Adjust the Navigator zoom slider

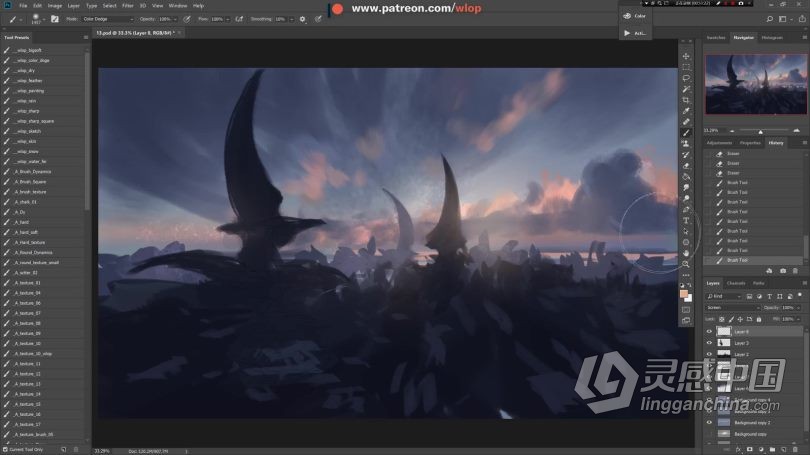(760, 131)
